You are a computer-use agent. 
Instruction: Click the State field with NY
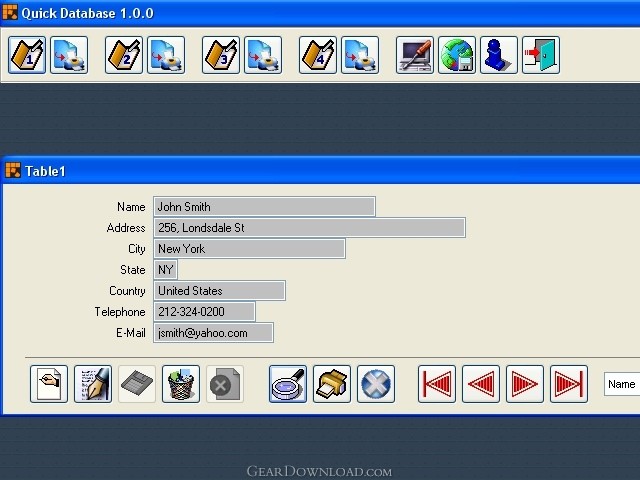[165, 270]
